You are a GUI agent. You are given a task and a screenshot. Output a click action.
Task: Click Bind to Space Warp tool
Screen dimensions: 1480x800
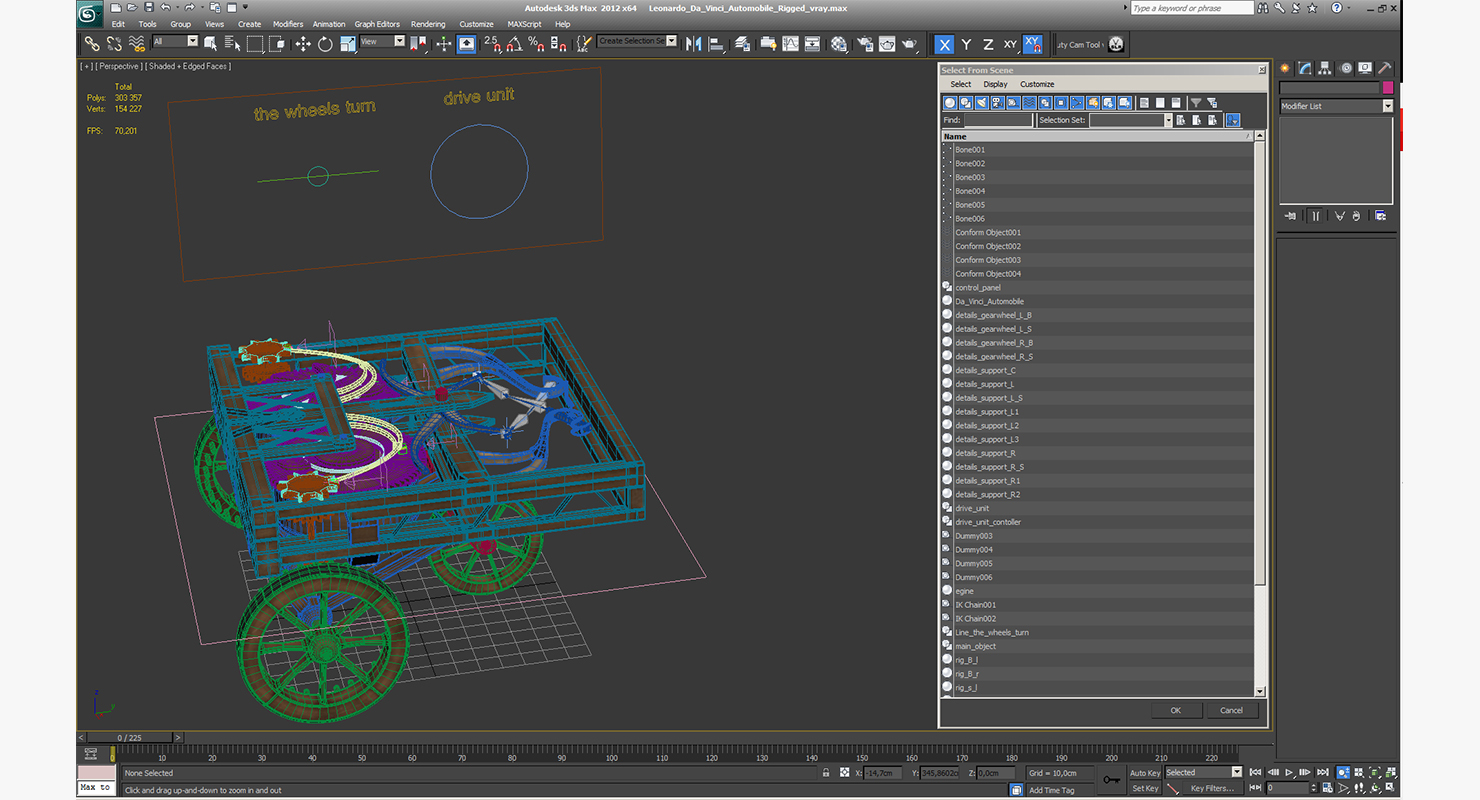[x=137, y=44]
